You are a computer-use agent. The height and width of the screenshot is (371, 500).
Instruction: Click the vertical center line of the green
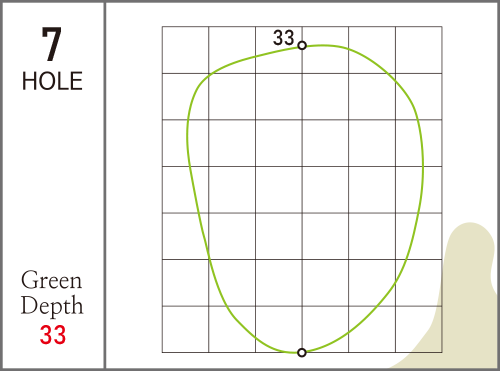pyautogui.click(x=302, y=199)
